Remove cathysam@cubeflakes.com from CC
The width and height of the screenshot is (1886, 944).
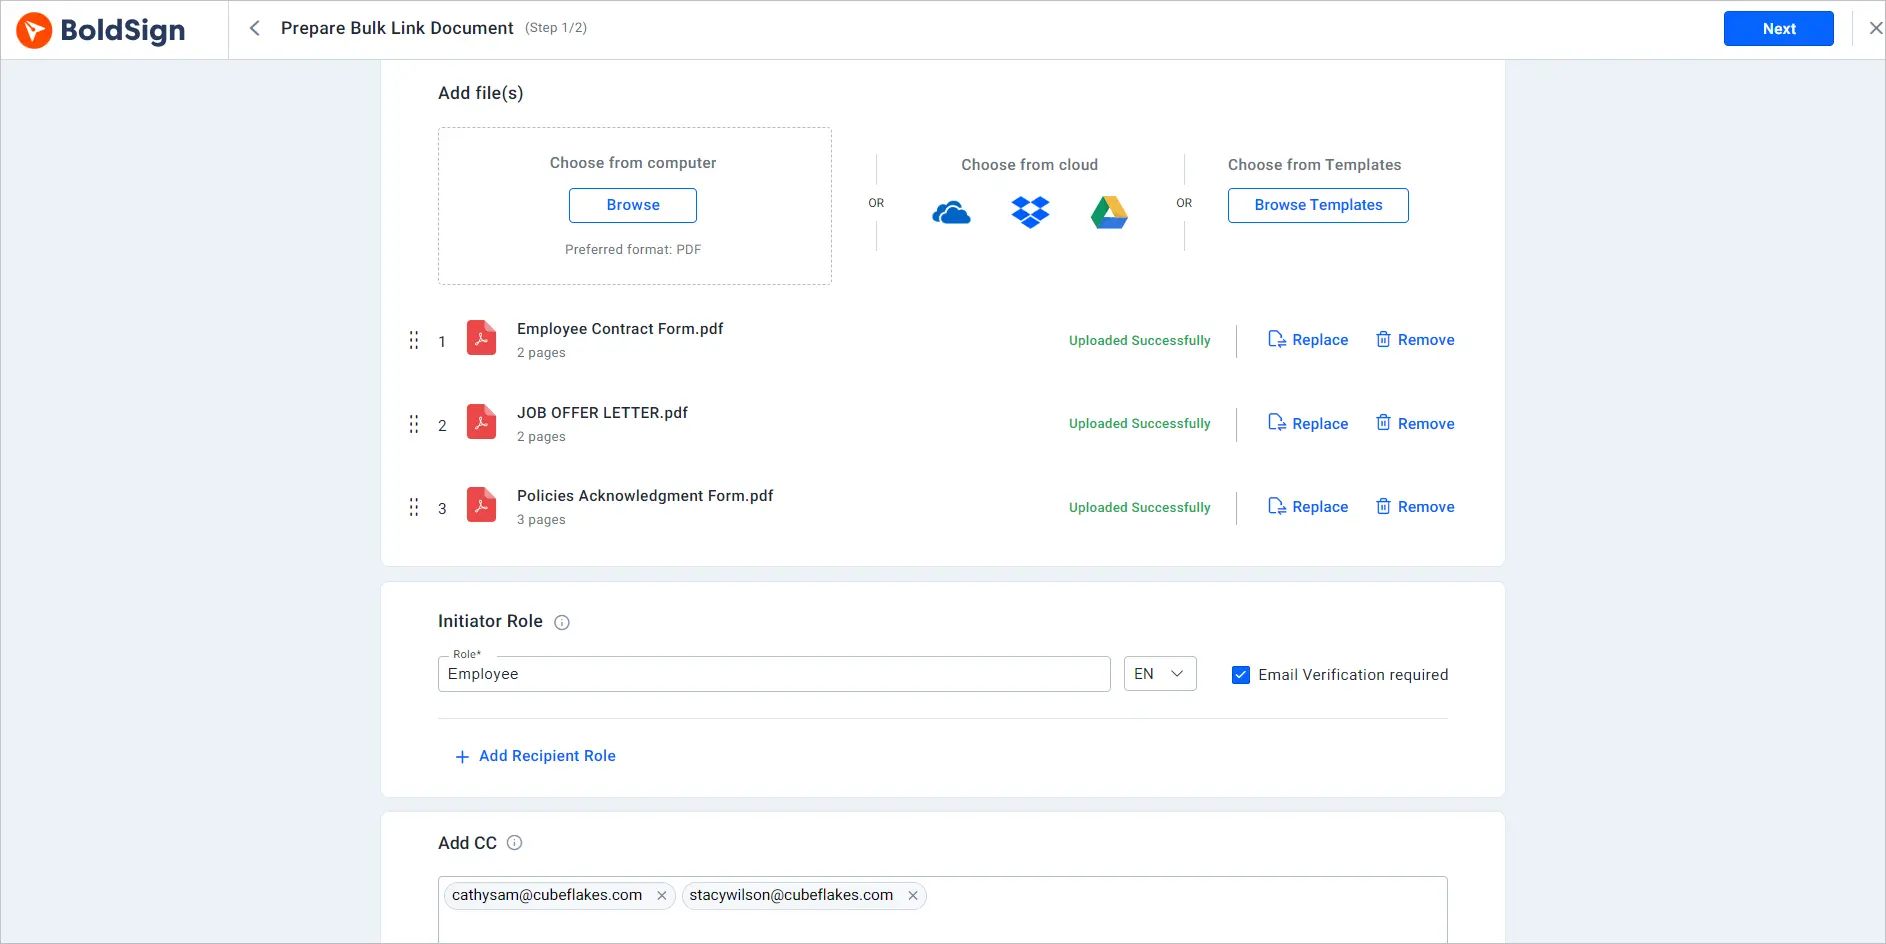[x=661, y=895]
